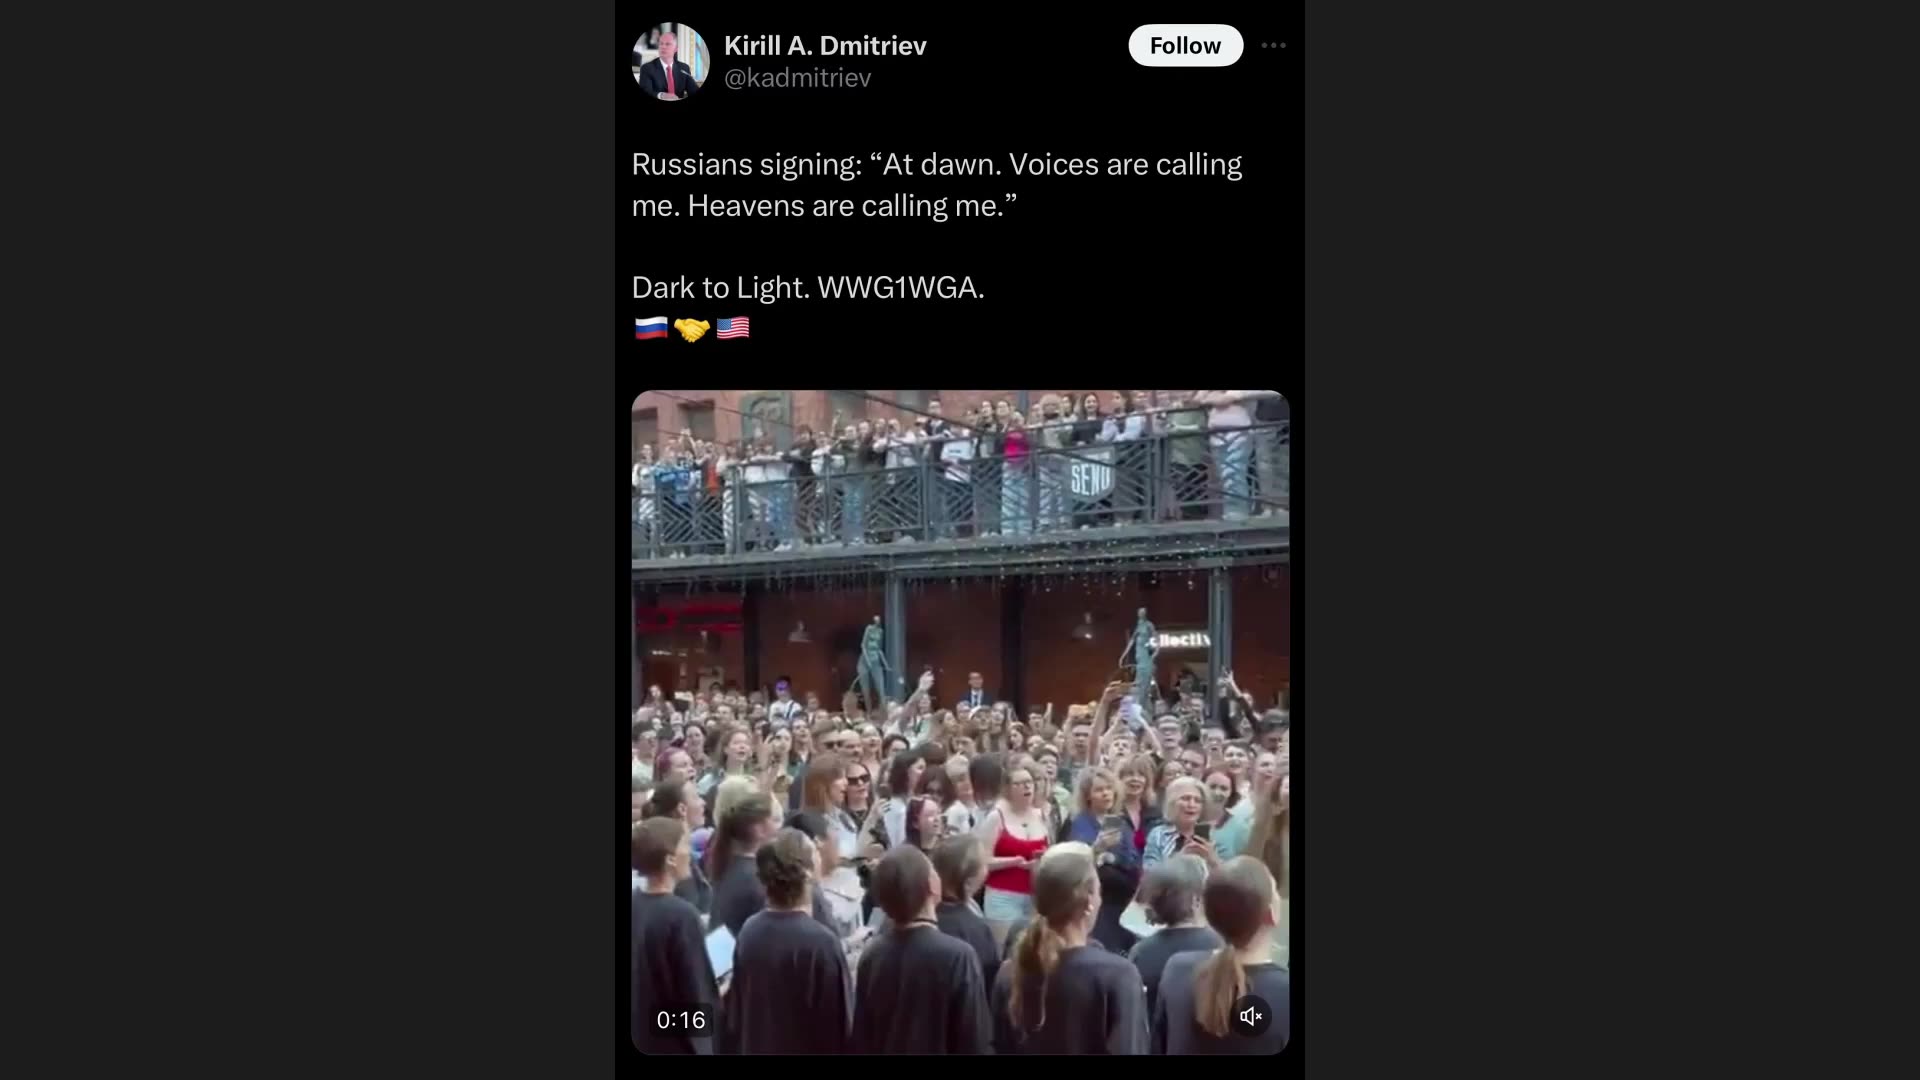Play the crowd singing video
The height and width of the screenshot is (1080, 1920).
point(960,722)
